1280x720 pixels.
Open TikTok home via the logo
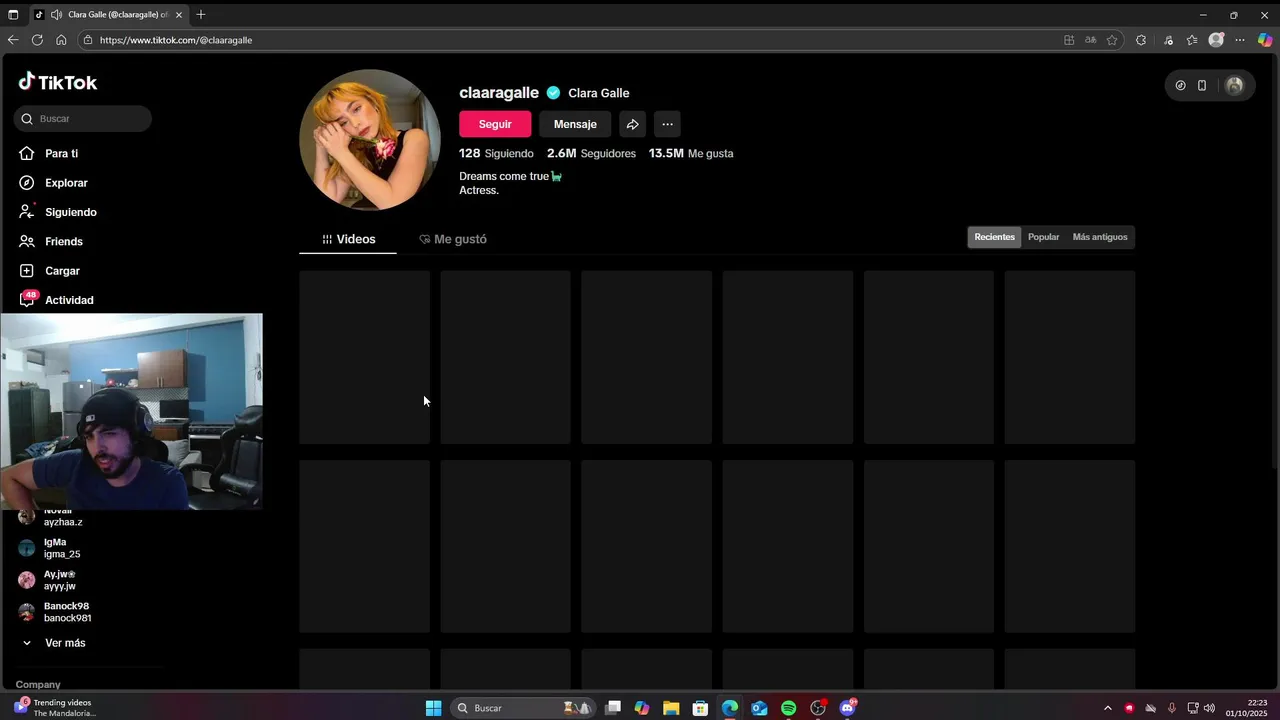[x=58, y=82]
